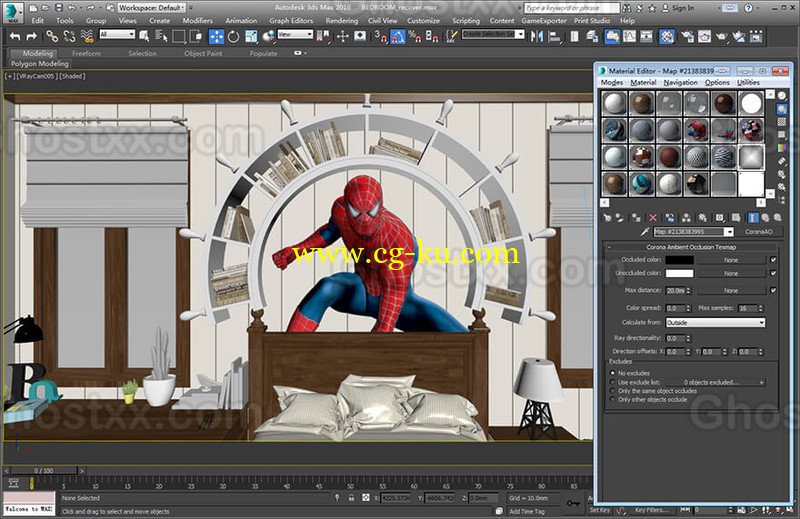Image resolution: width=800 pixels, height=519 pixels.
Task: Select Only other objects occlude option
Action: tap(612, 400)
